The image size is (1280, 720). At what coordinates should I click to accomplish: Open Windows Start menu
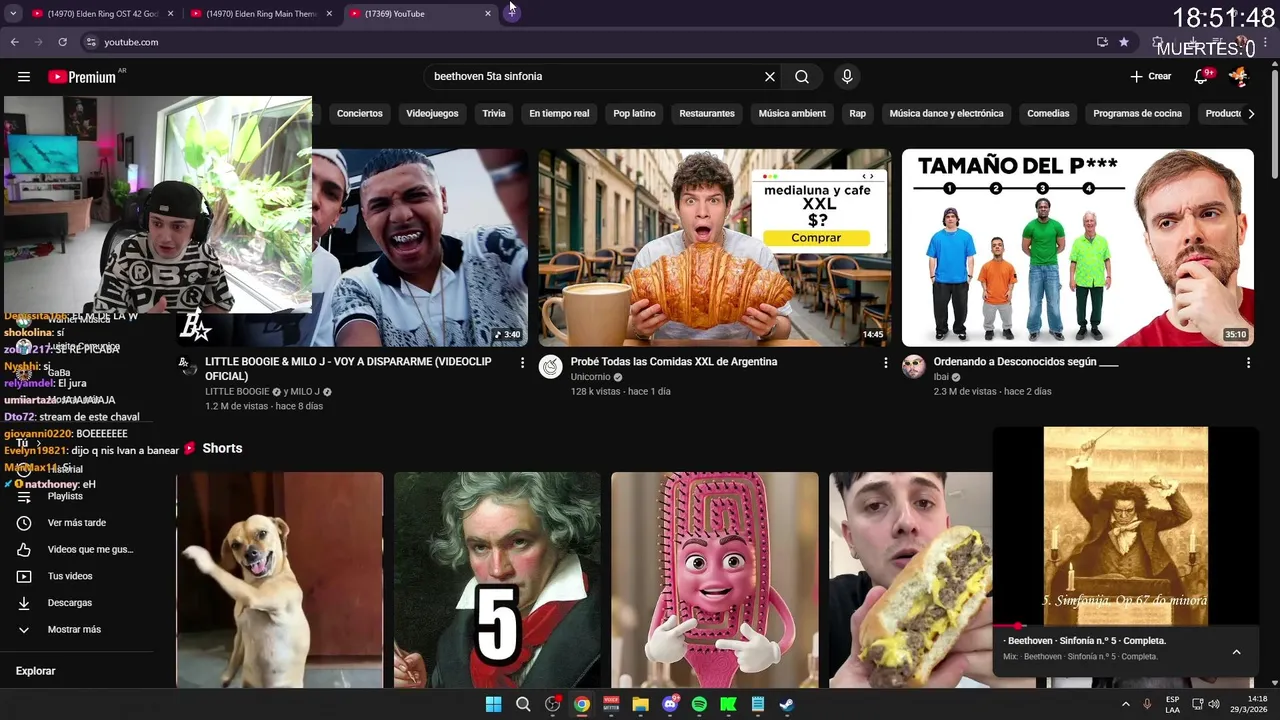pos(493,704)
